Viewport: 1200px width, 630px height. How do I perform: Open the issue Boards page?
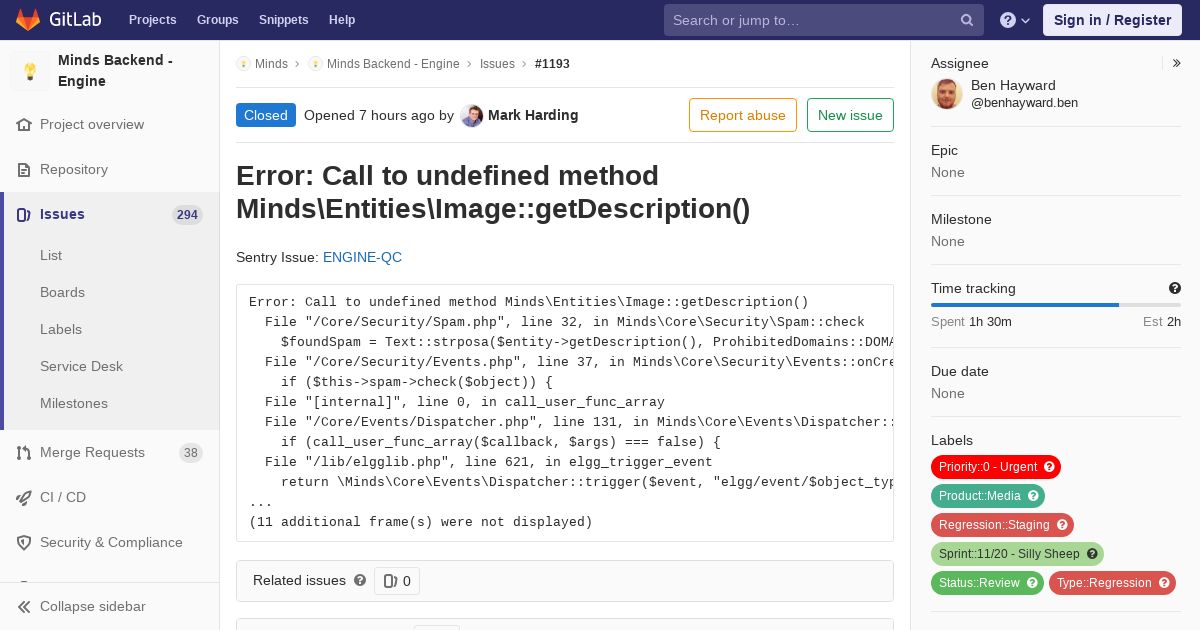pyautogui.click(x=62, y=293)
